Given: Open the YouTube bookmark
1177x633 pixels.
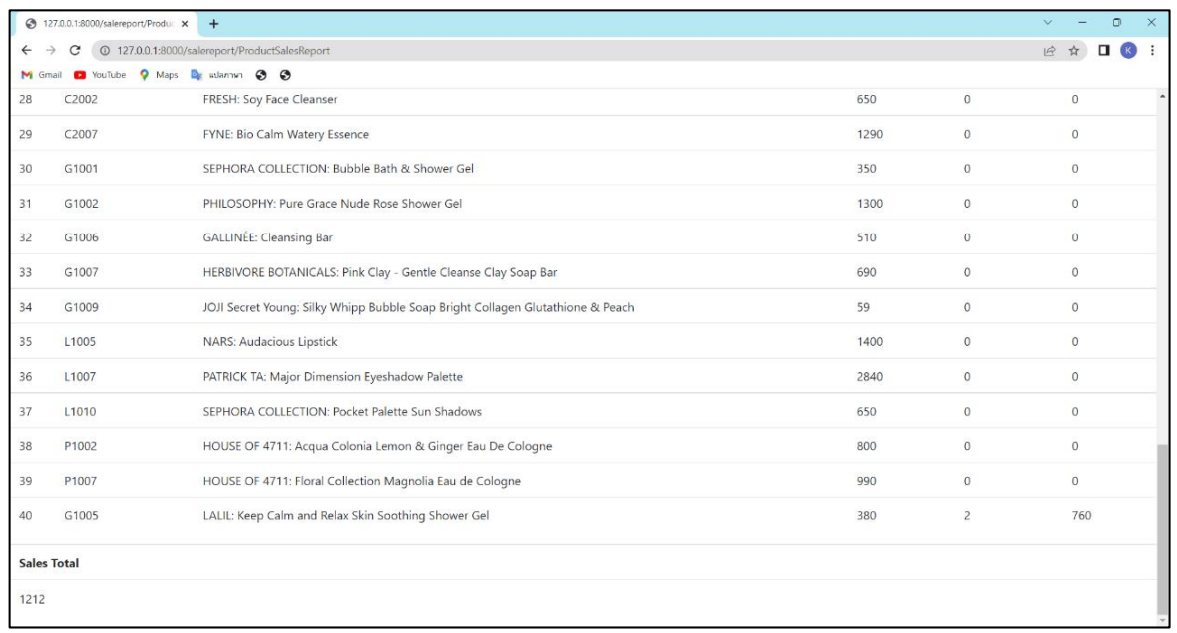Looking at the screenshot, I should click(x=95, y=73).
